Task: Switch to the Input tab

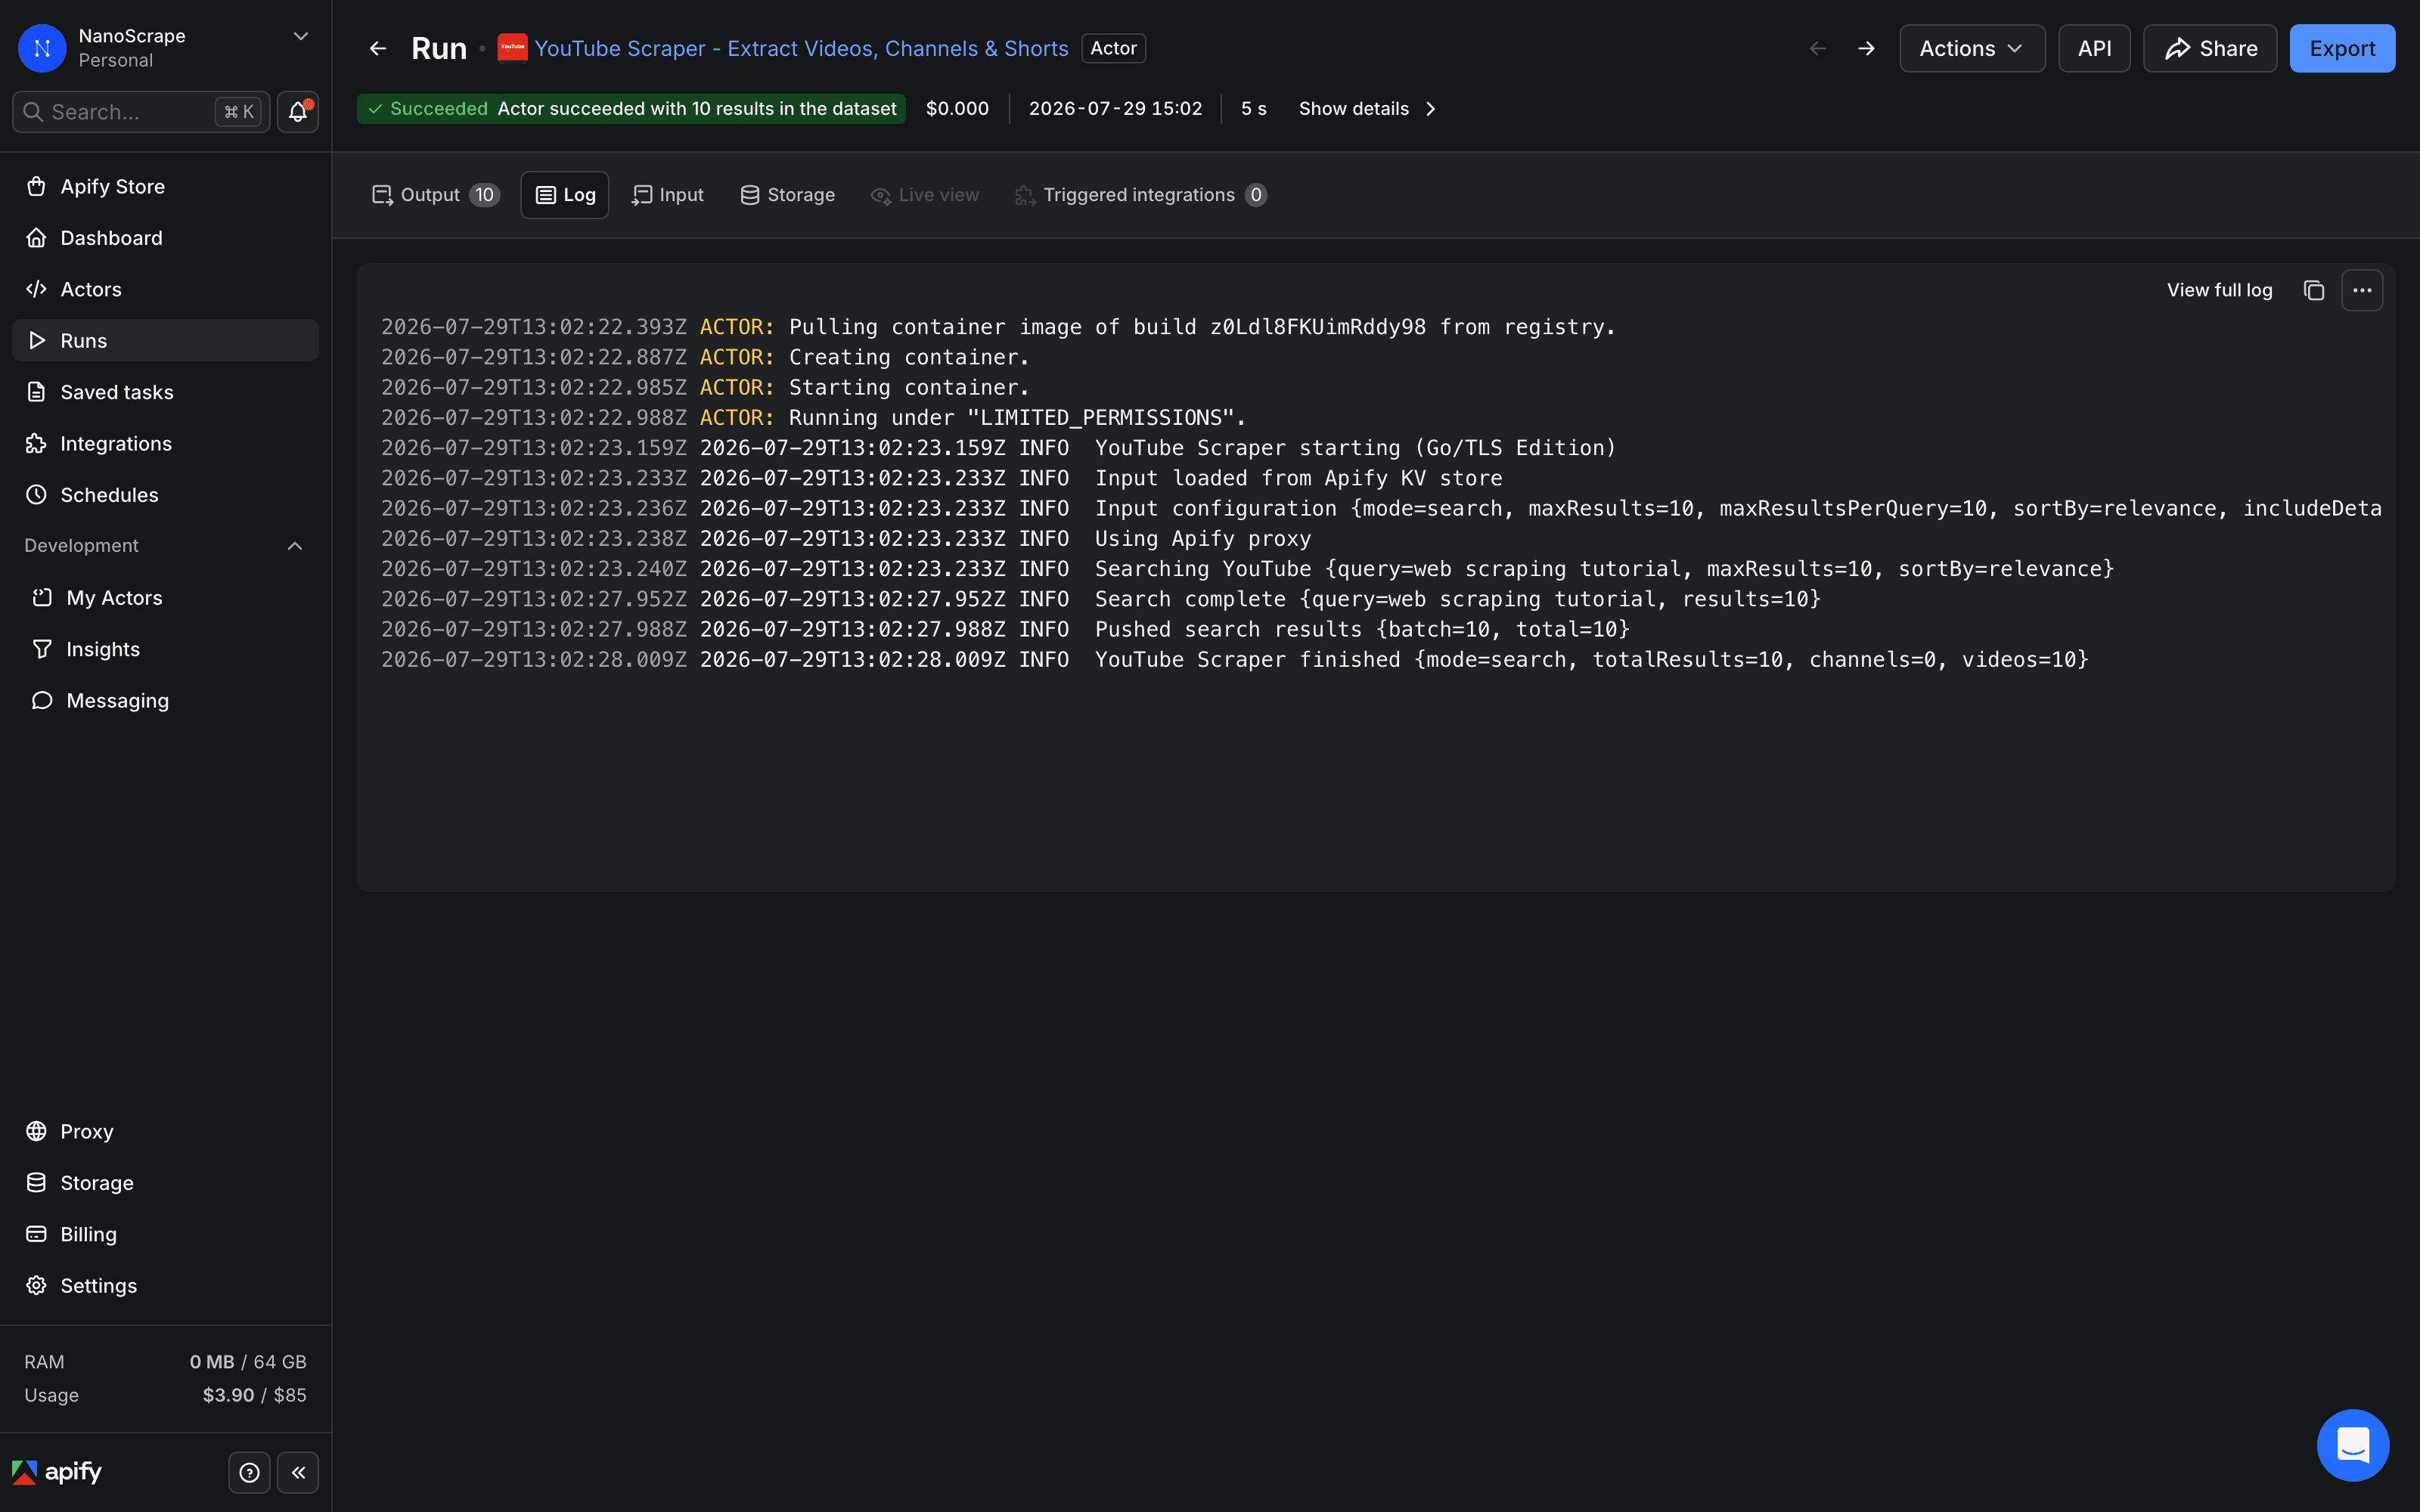Action: (x=668, y=195)
